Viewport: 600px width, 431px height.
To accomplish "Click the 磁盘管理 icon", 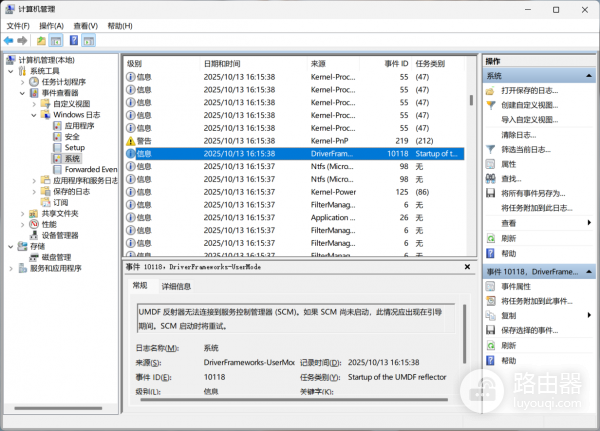I will pyautogui.click(x=34, y=257).
